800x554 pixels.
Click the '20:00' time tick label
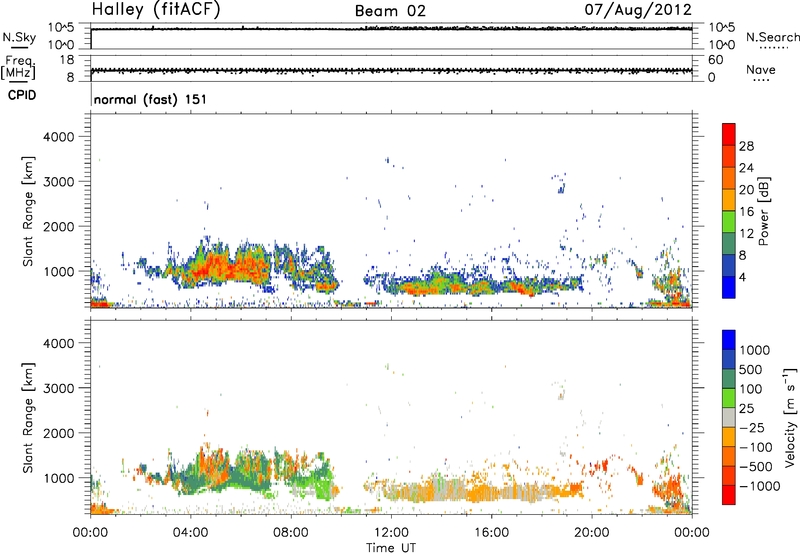(x=592, y=533)
